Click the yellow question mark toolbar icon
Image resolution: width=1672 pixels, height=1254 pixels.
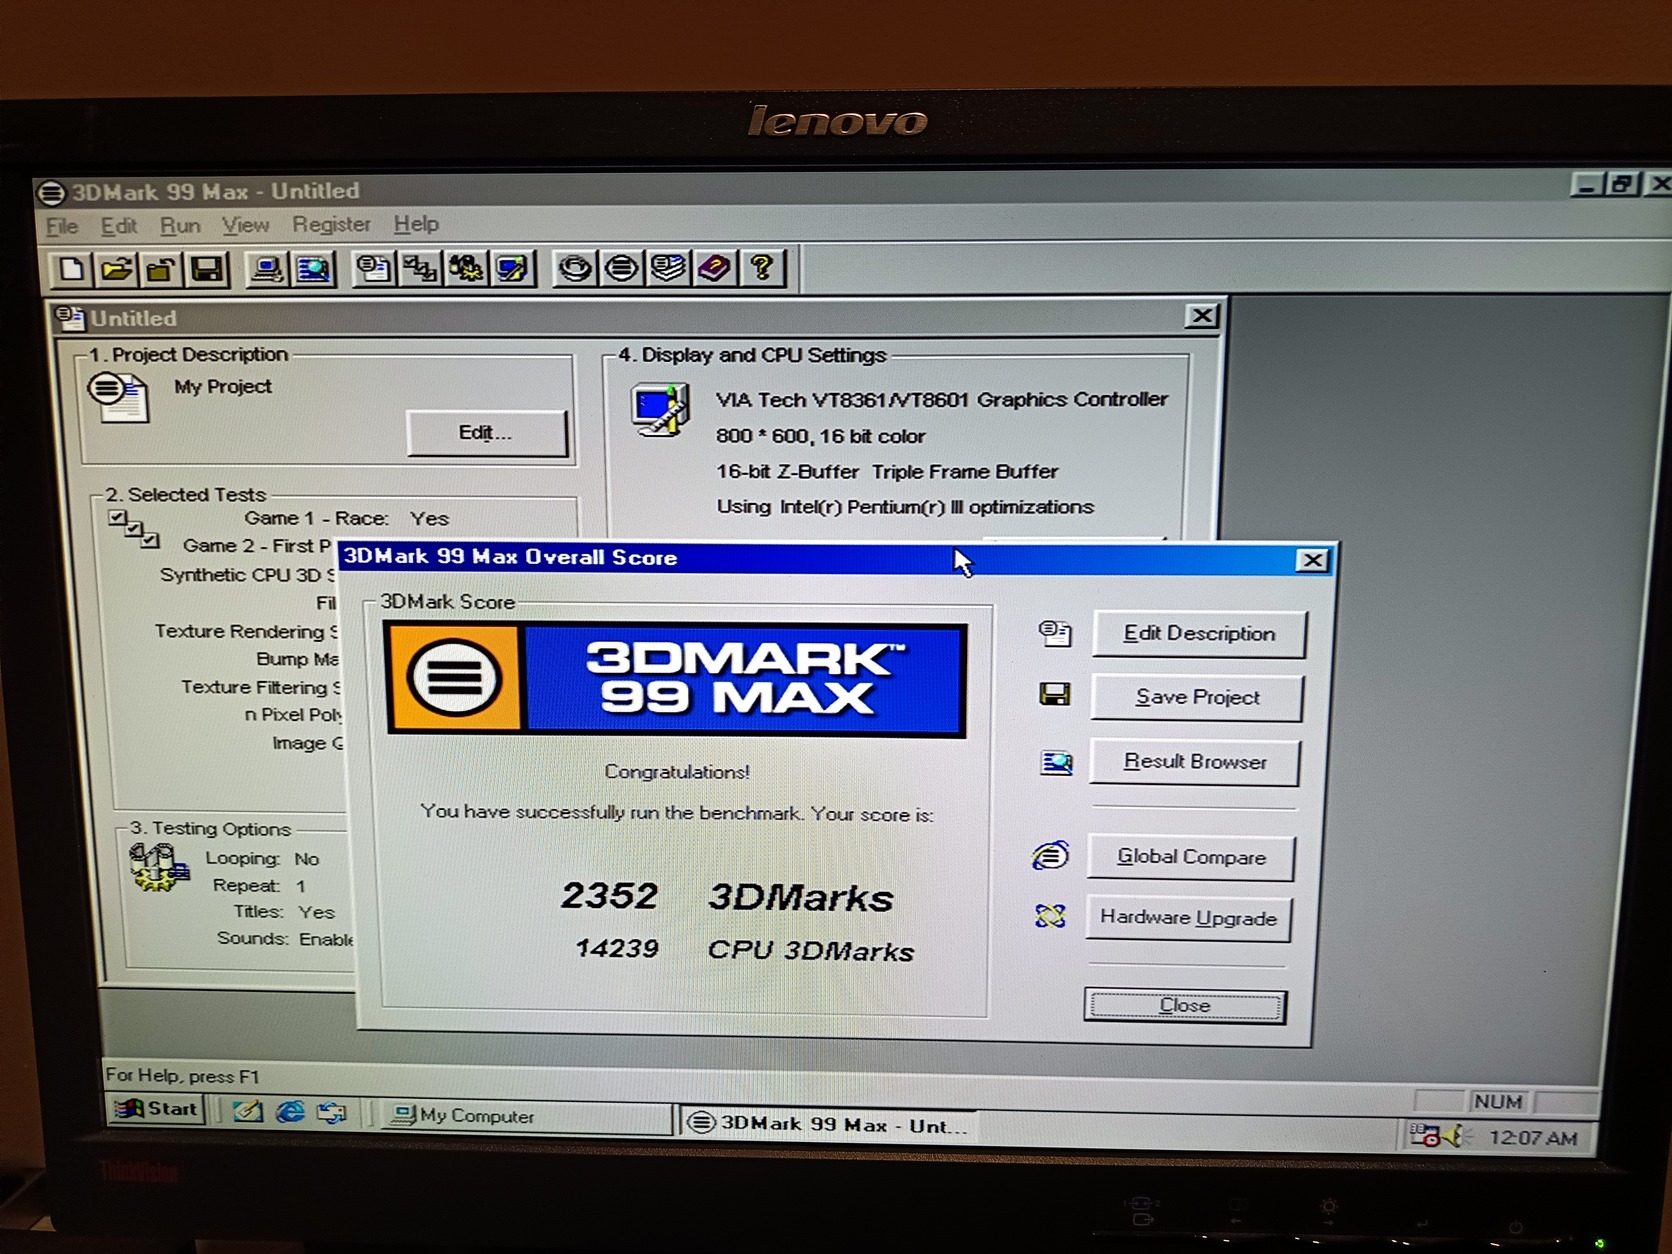pos(761,269)
